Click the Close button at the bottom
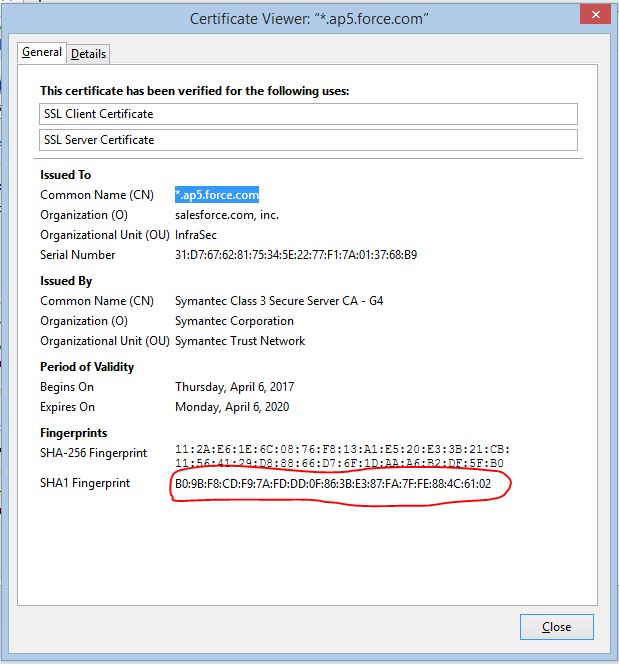The height and width of the screenshot is (664, 619). click(x=556, y=627)
